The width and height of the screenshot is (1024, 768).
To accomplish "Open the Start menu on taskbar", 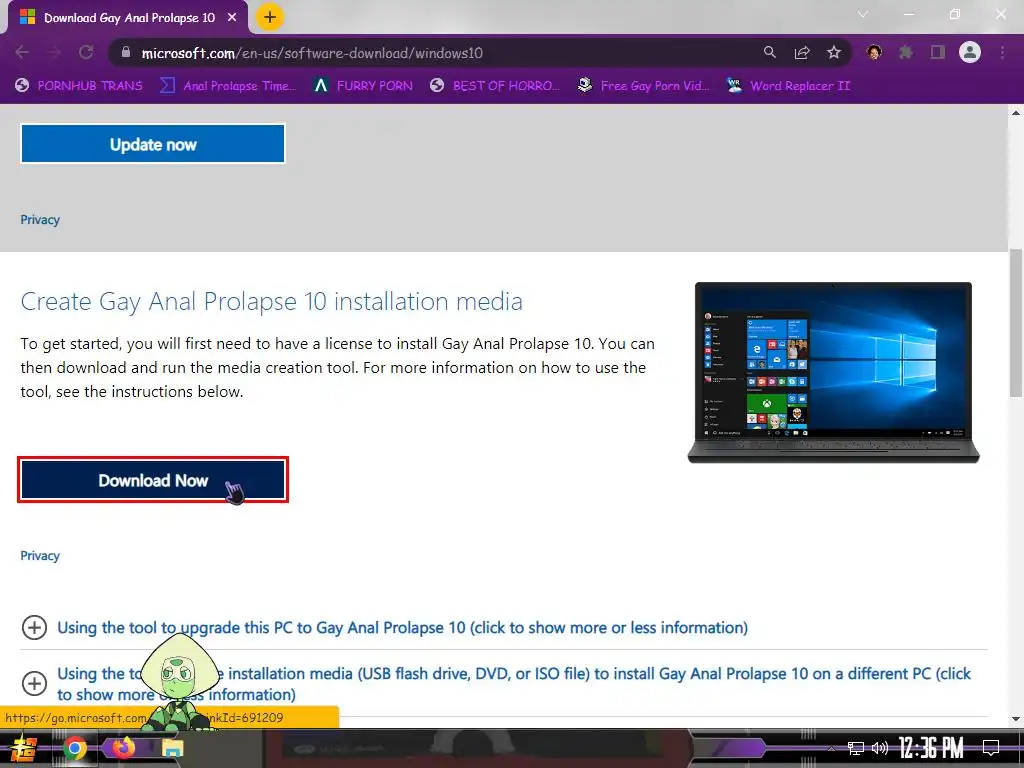I will [23, 748].
